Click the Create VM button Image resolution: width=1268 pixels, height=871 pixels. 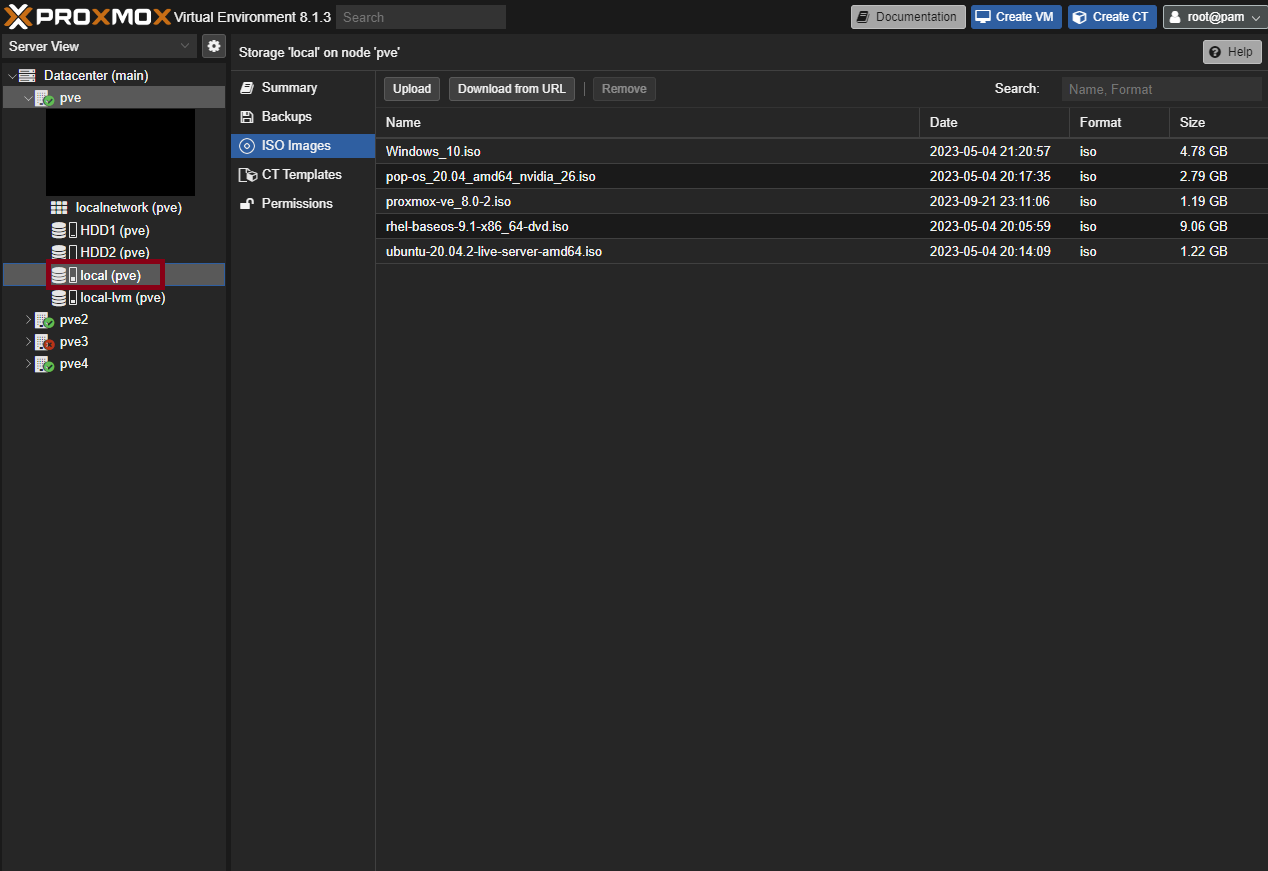coord(1015,16)
